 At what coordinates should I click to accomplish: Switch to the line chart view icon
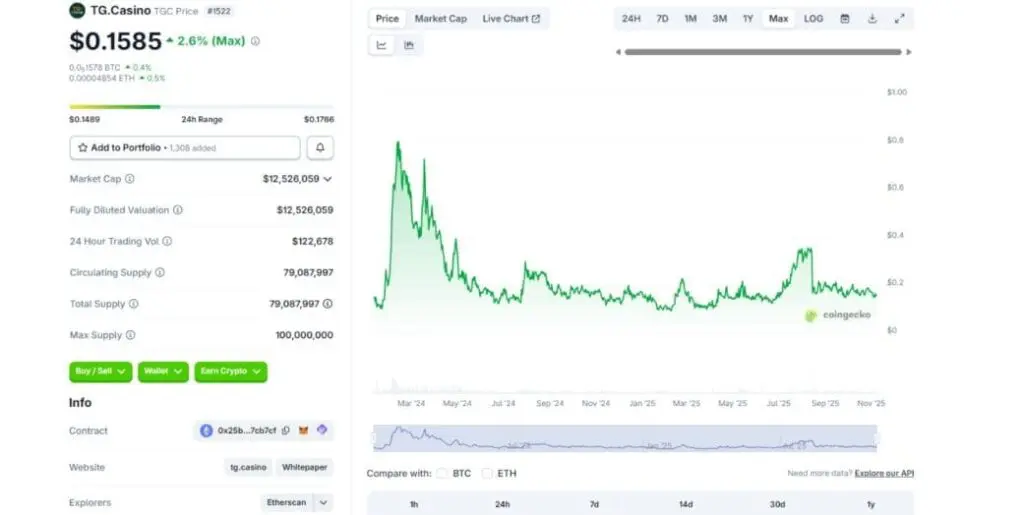382,45
